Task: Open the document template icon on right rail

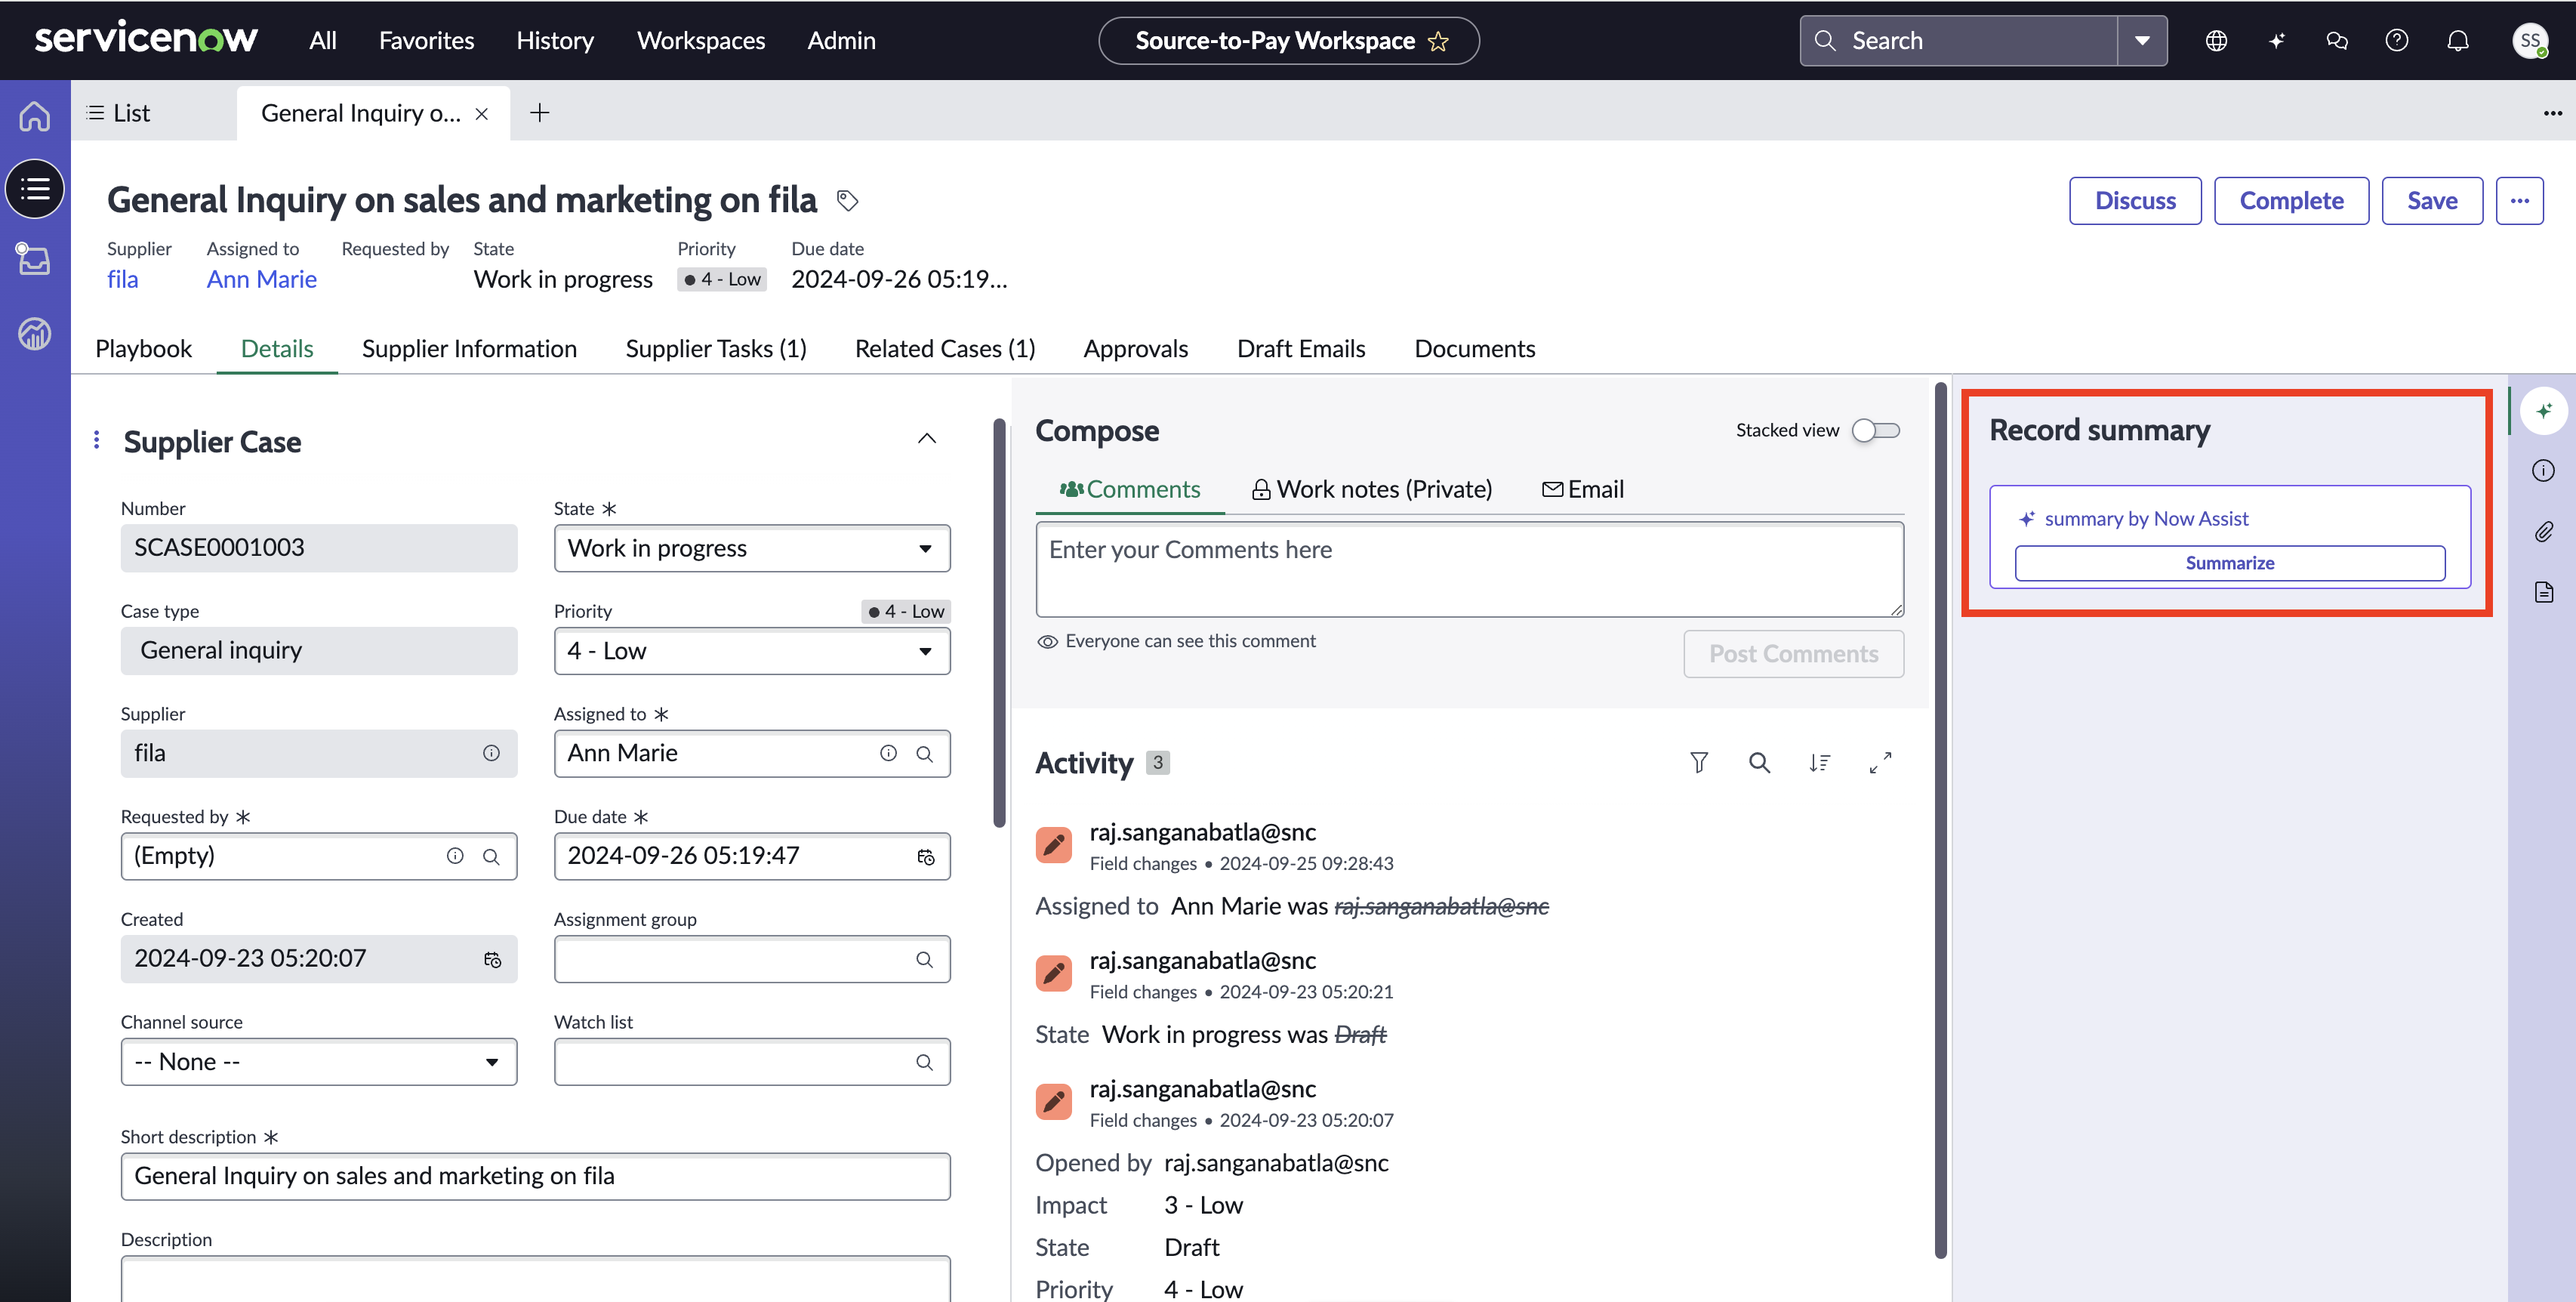Action: 2544,592
